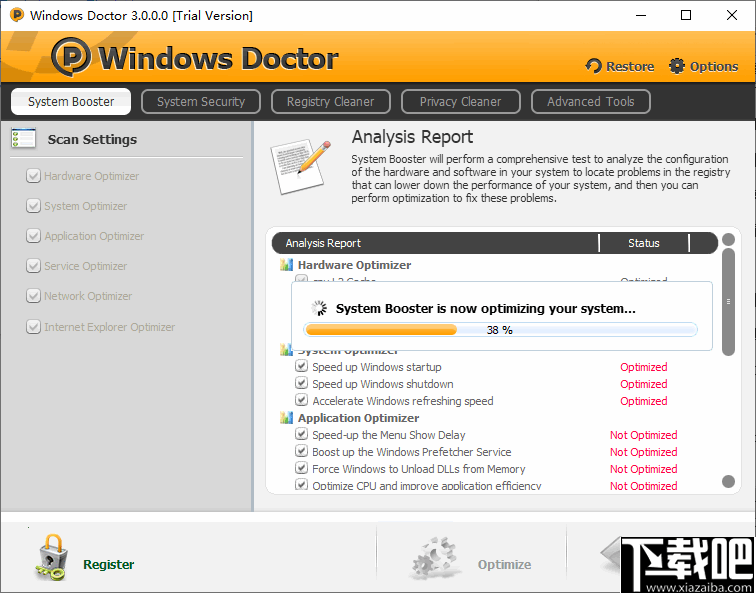This screenshot has width=756, height=593.
Task: Click the Application Optimizer group heading
Action: (358, 418)
